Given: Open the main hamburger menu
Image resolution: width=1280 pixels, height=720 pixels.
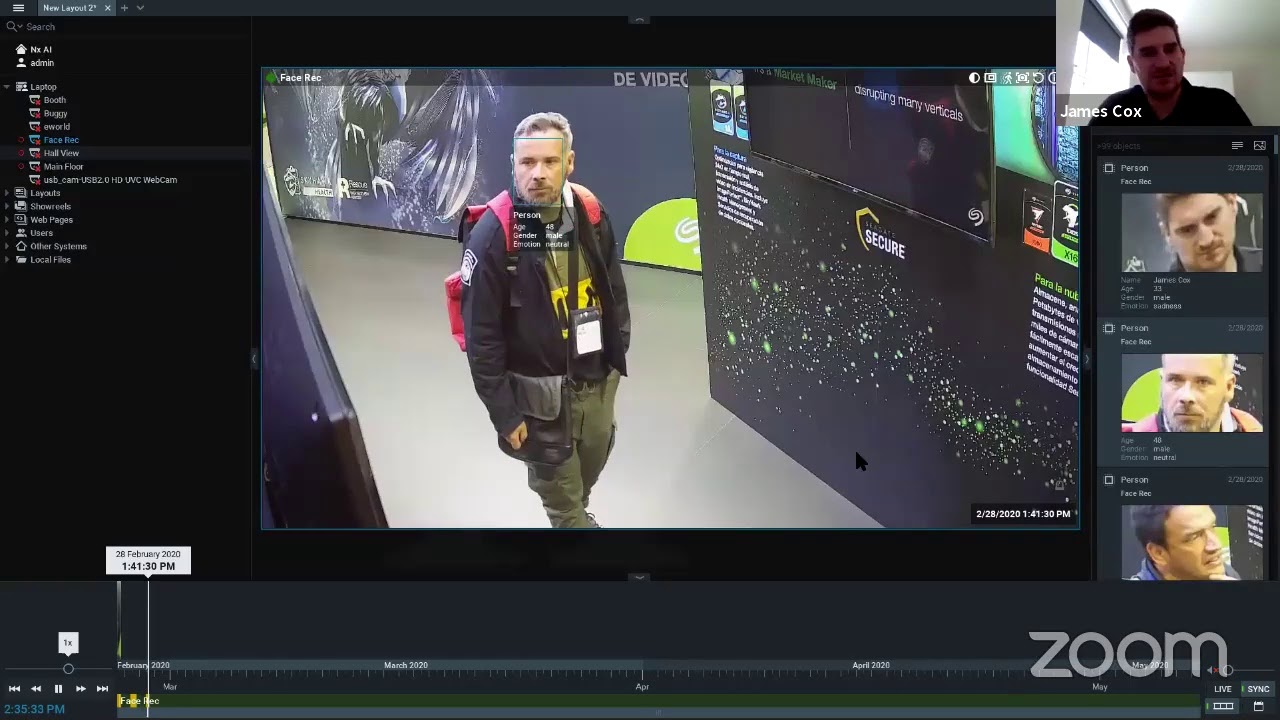Looking at the screenshot, I should pos(18,8).
